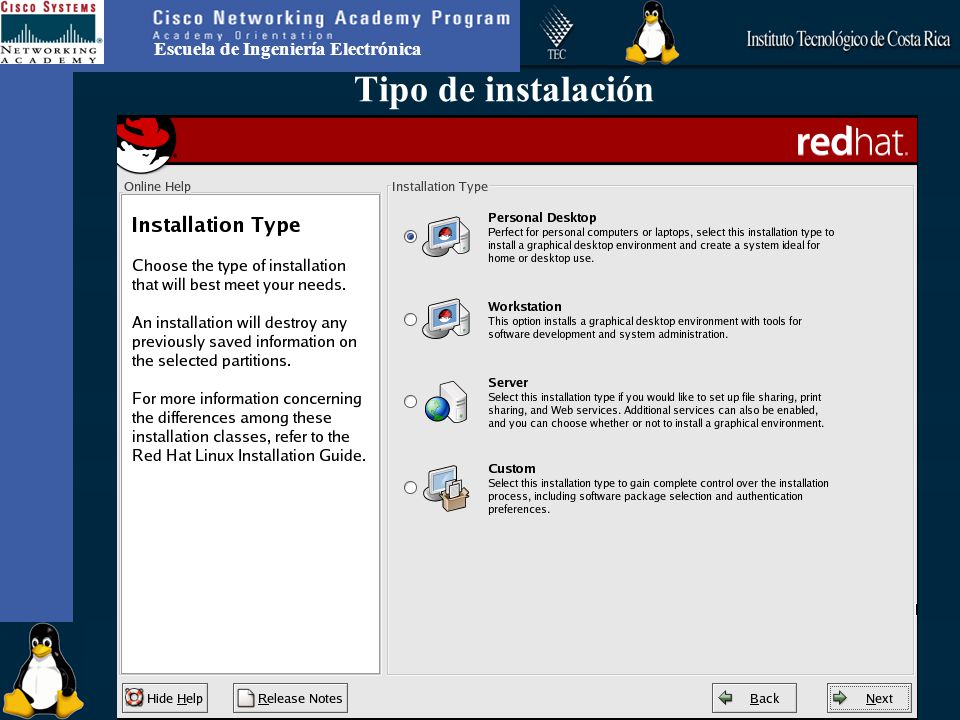Click the Server heading text
960x720 pixels.
click(x=508, y=383)
